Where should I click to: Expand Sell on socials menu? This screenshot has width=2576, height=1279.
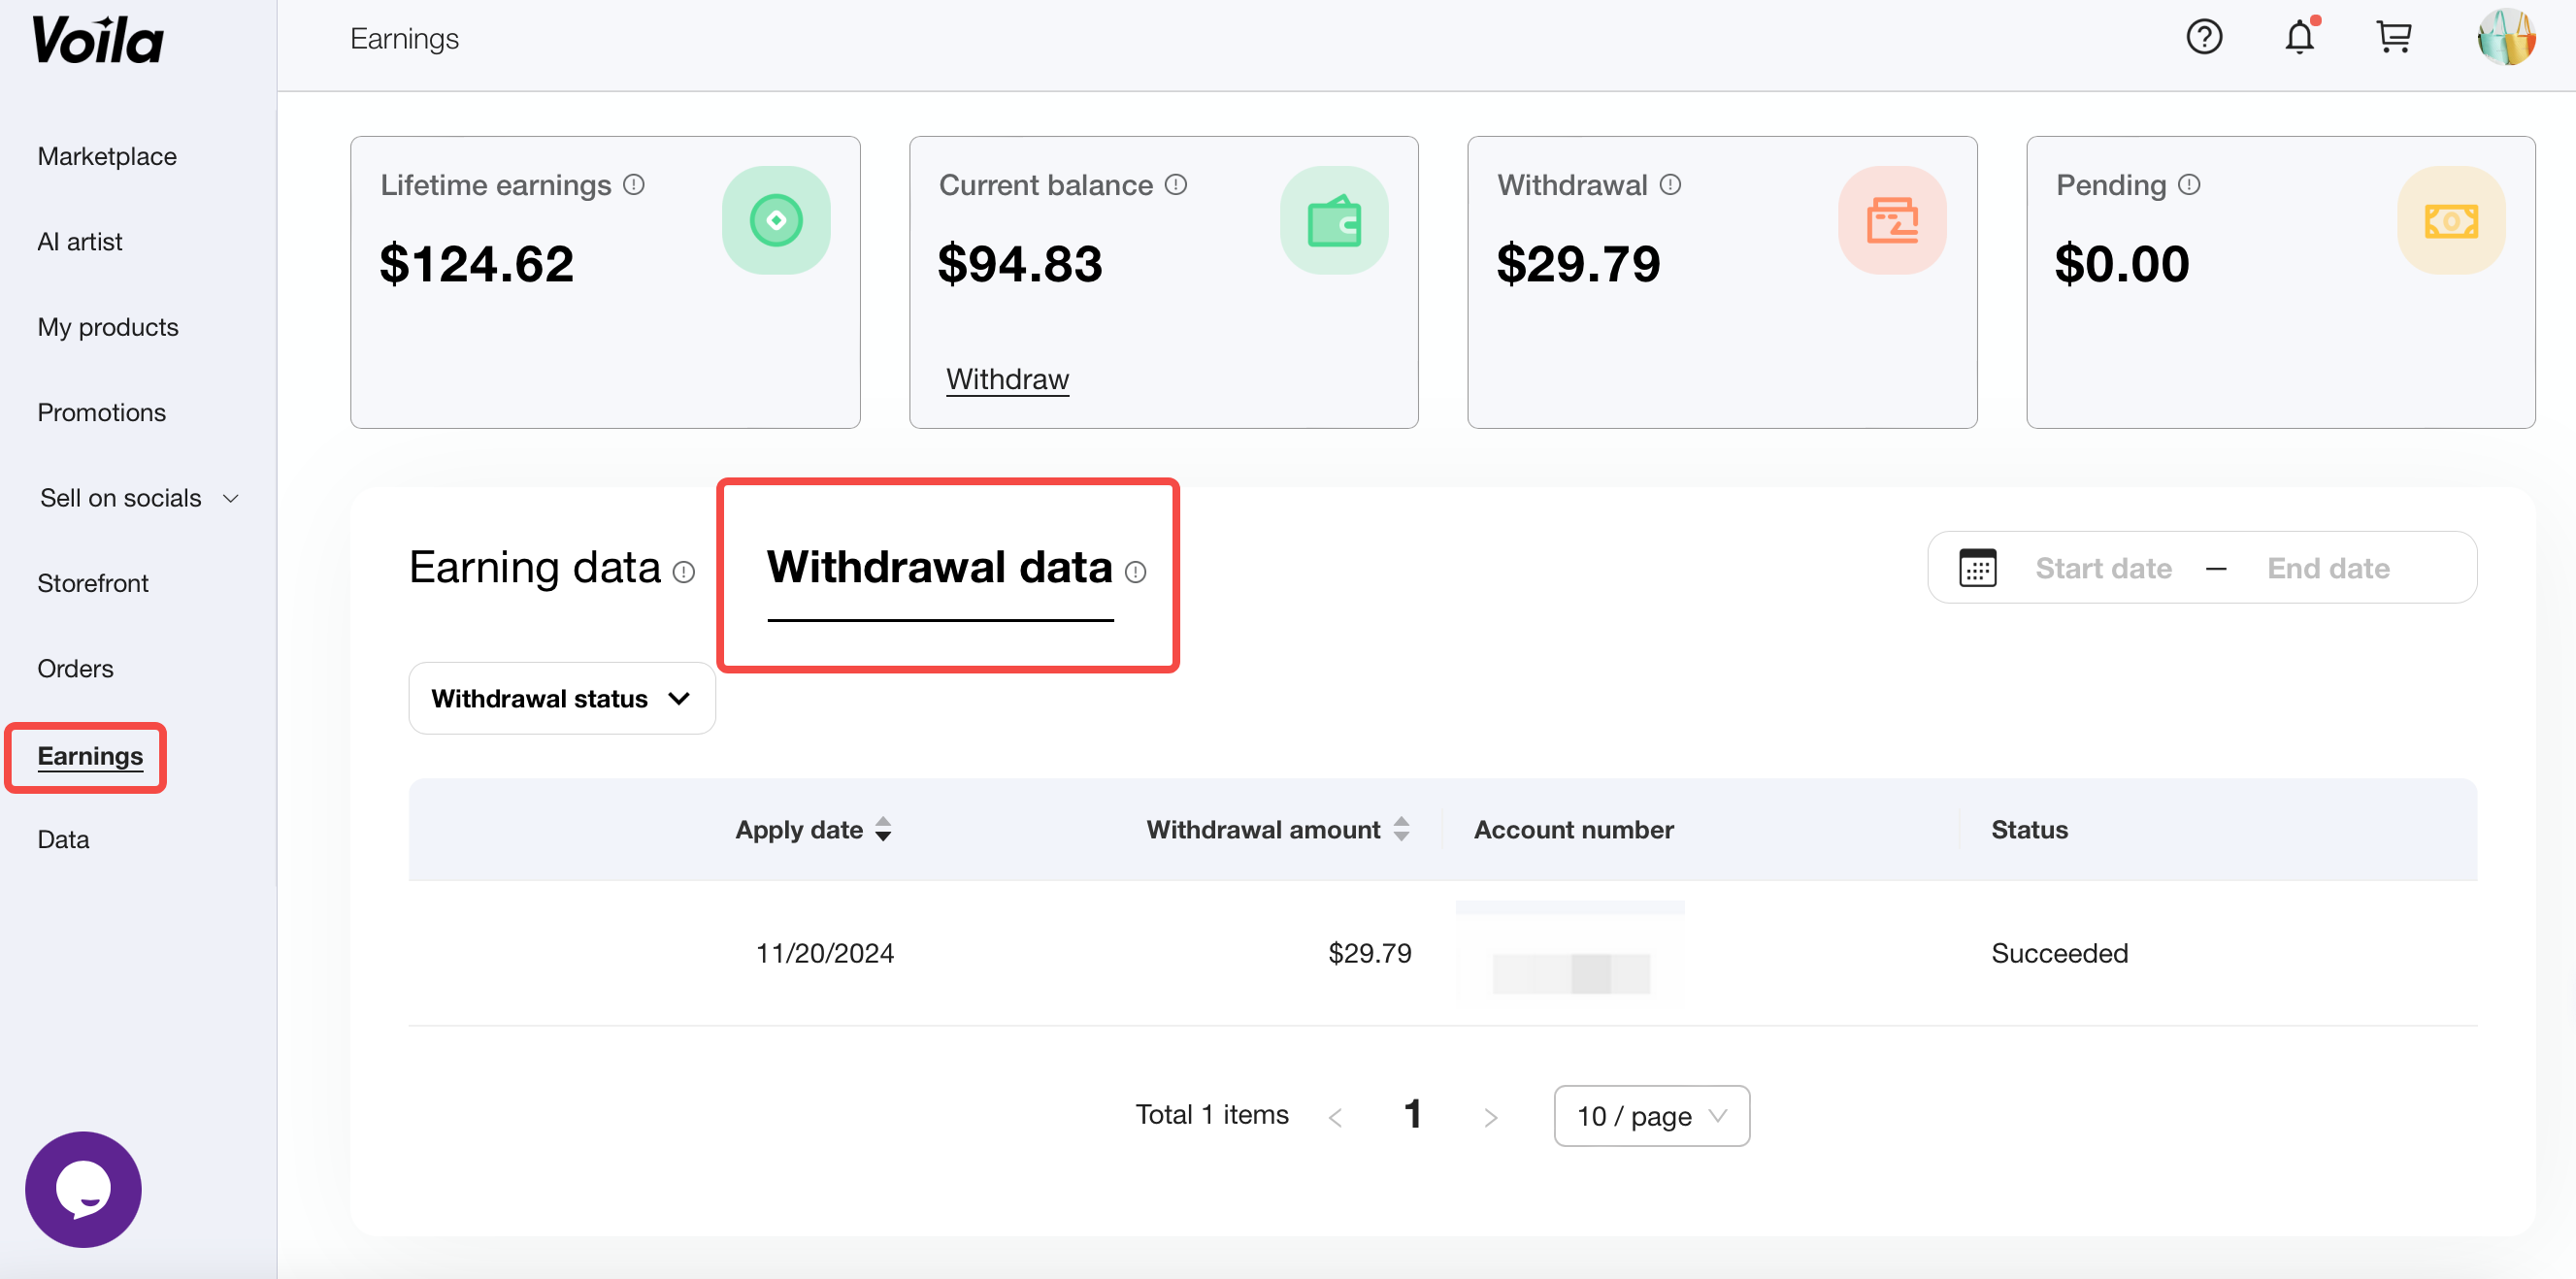(138, 498)
